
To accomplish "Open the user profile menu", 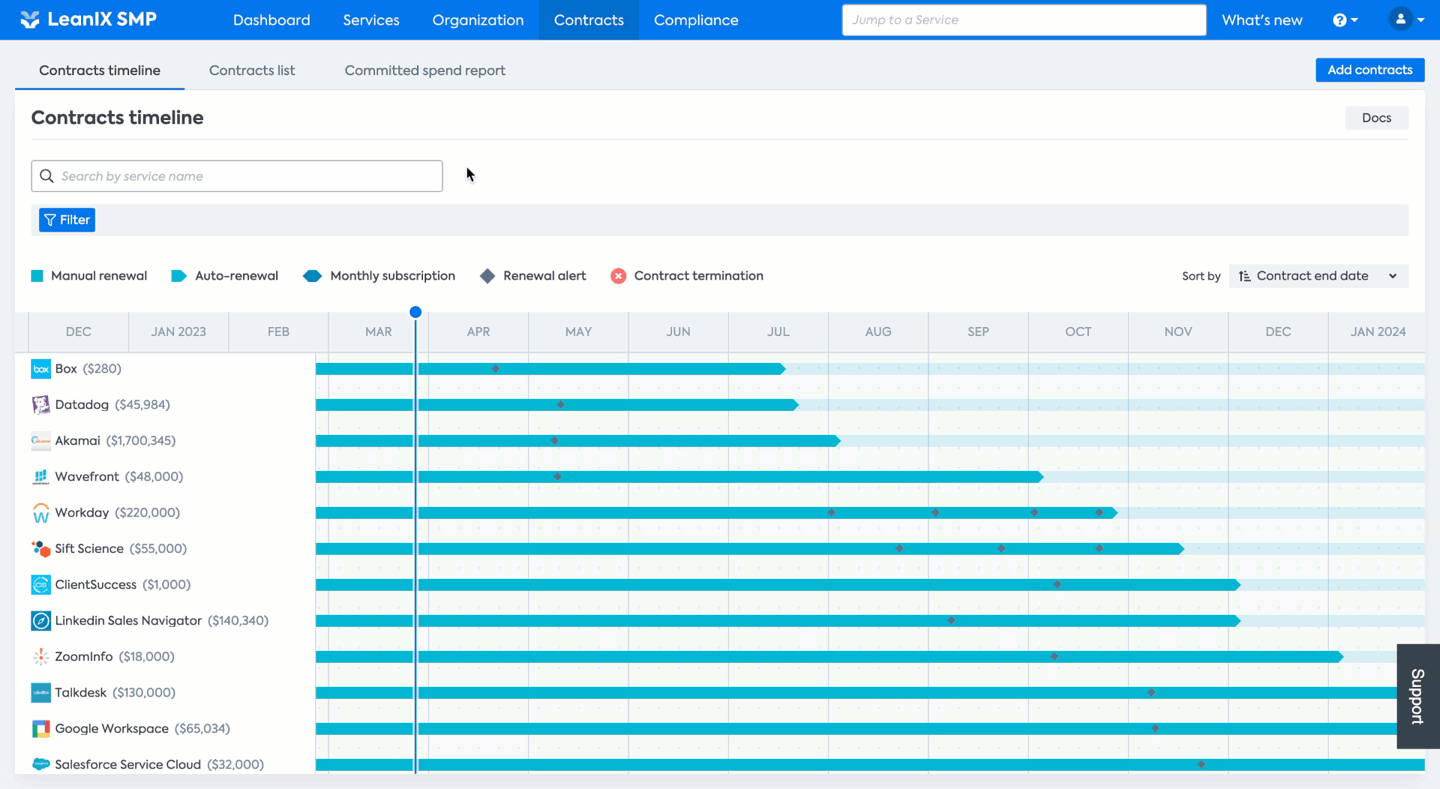I will [x=1407, y=19].
